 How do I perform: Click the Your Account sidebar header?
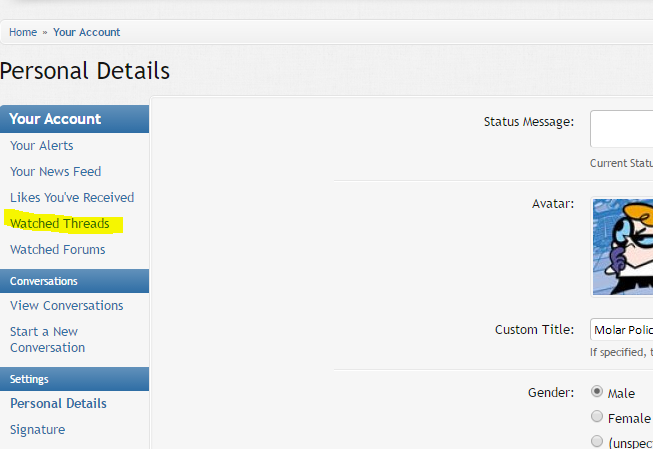click(x=55, y=119)
